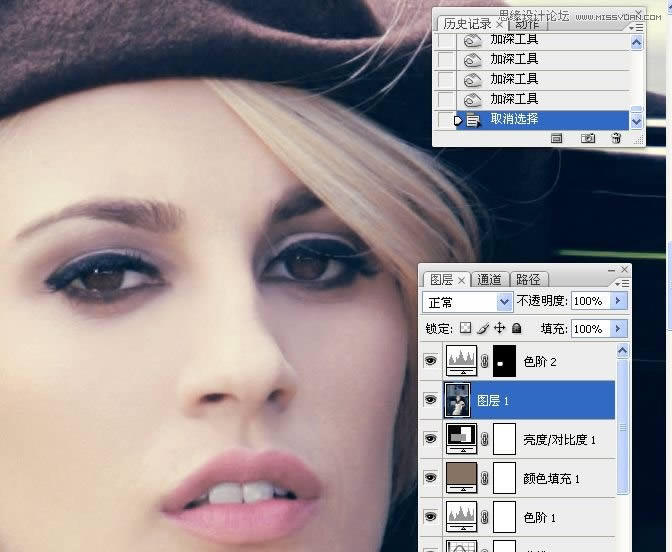This screenshot has height=552, width=672.
Task: Open the blend mode dropdown showing 正常
Action: tap(469, 301)
